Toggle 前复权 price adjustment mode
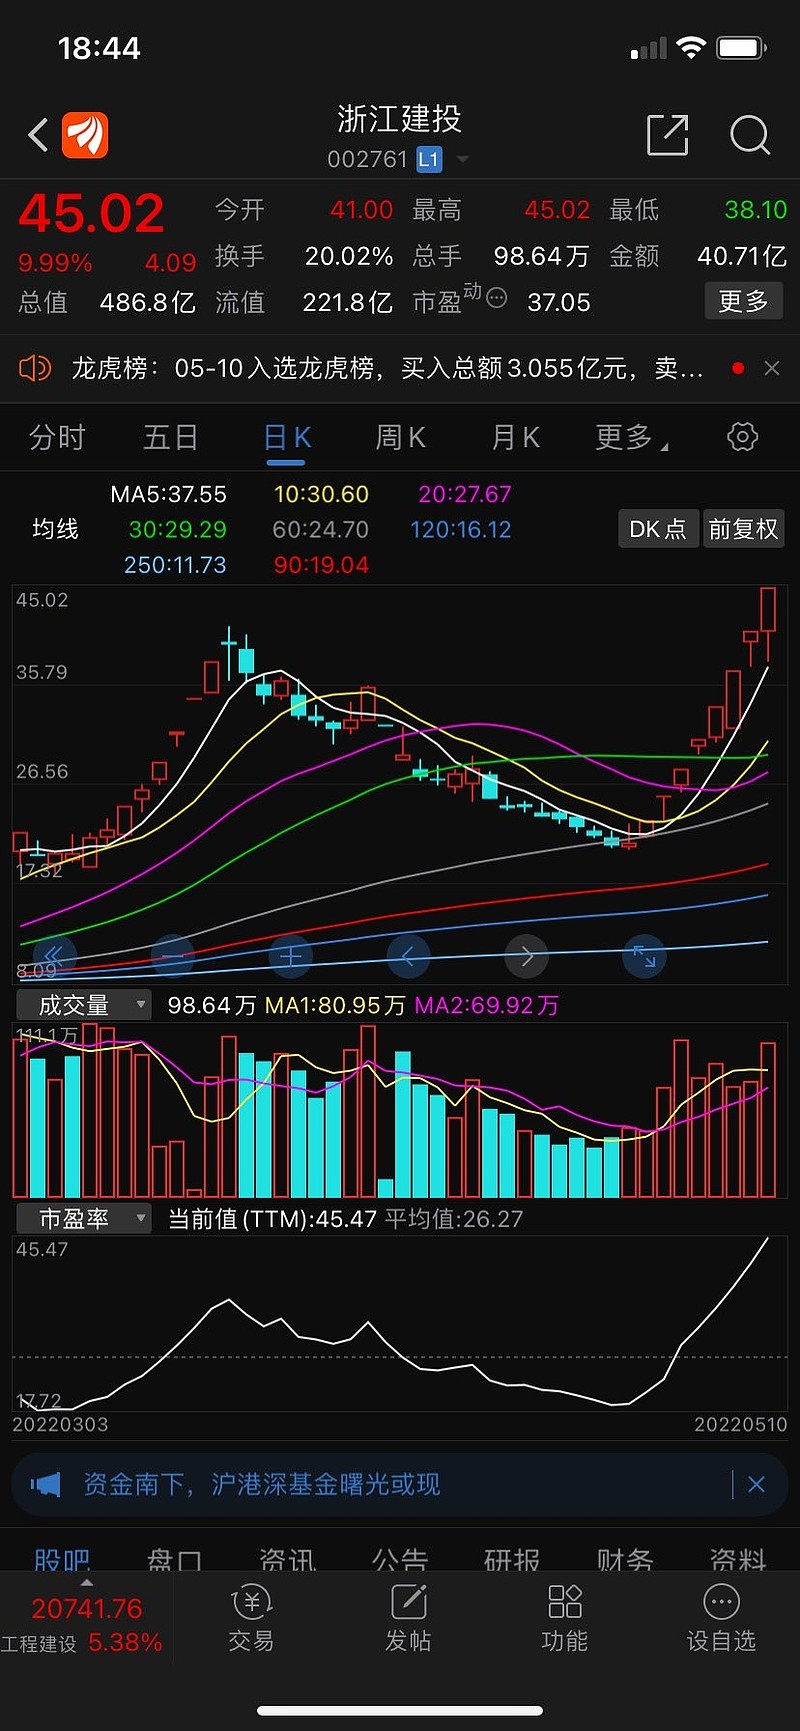 743,529
